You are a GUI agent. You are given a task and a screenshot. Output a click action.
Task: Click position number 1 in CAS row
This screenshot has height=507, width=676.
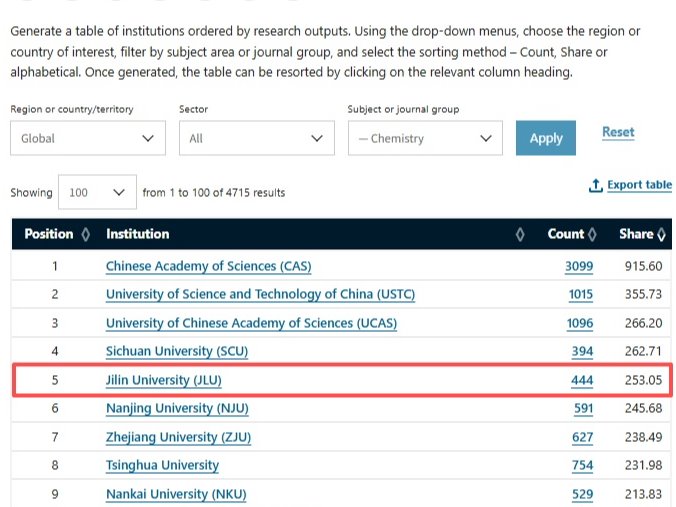pos(55,266)
